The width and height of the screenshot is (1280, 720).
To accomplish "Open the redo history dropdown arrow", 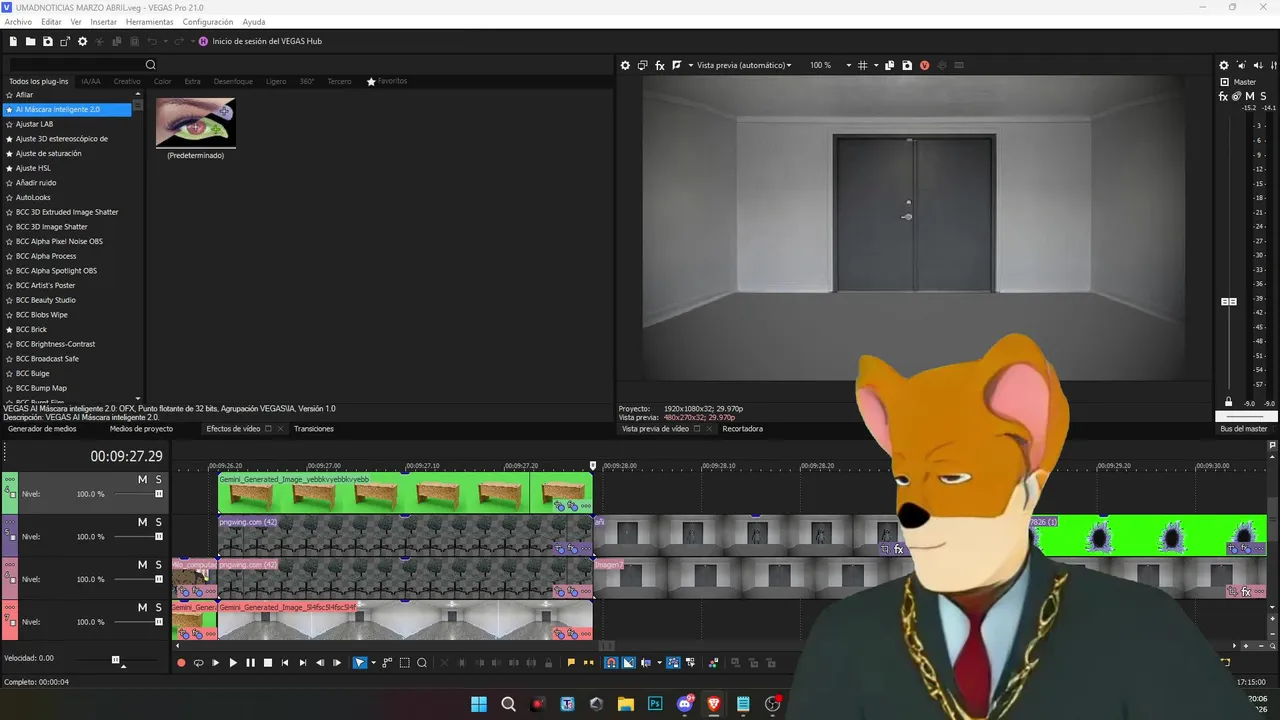I will coord(191,41).
